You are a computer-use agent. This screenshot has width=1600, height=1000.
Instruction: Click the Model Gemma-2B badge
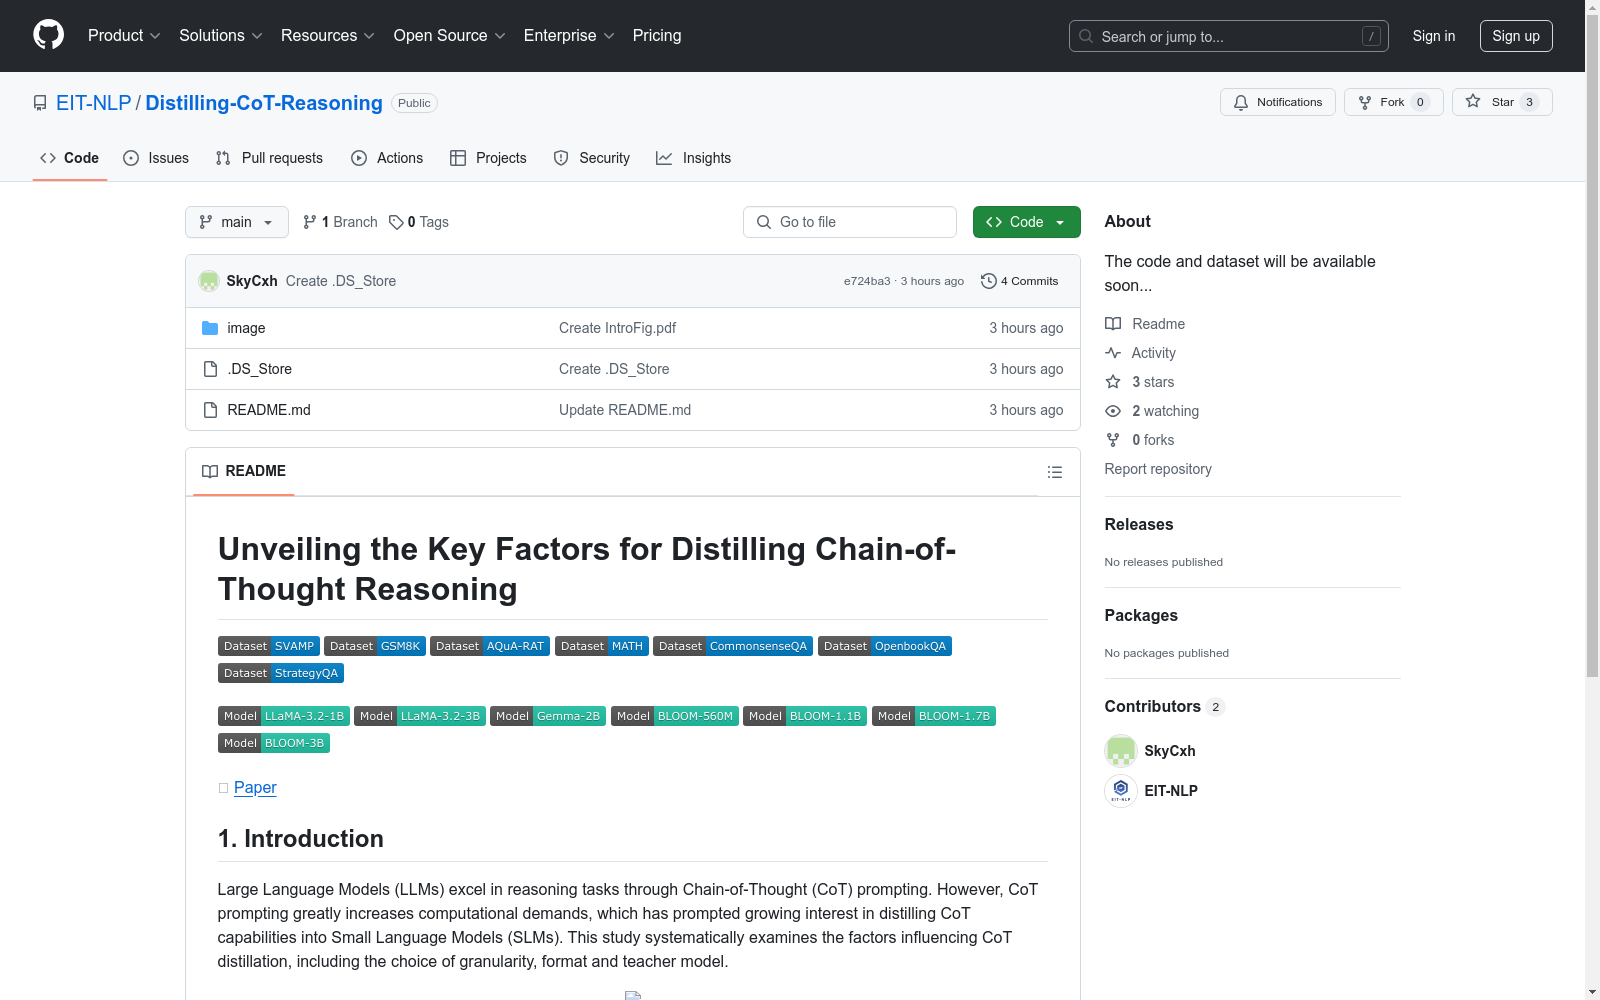tap(548, 716)
